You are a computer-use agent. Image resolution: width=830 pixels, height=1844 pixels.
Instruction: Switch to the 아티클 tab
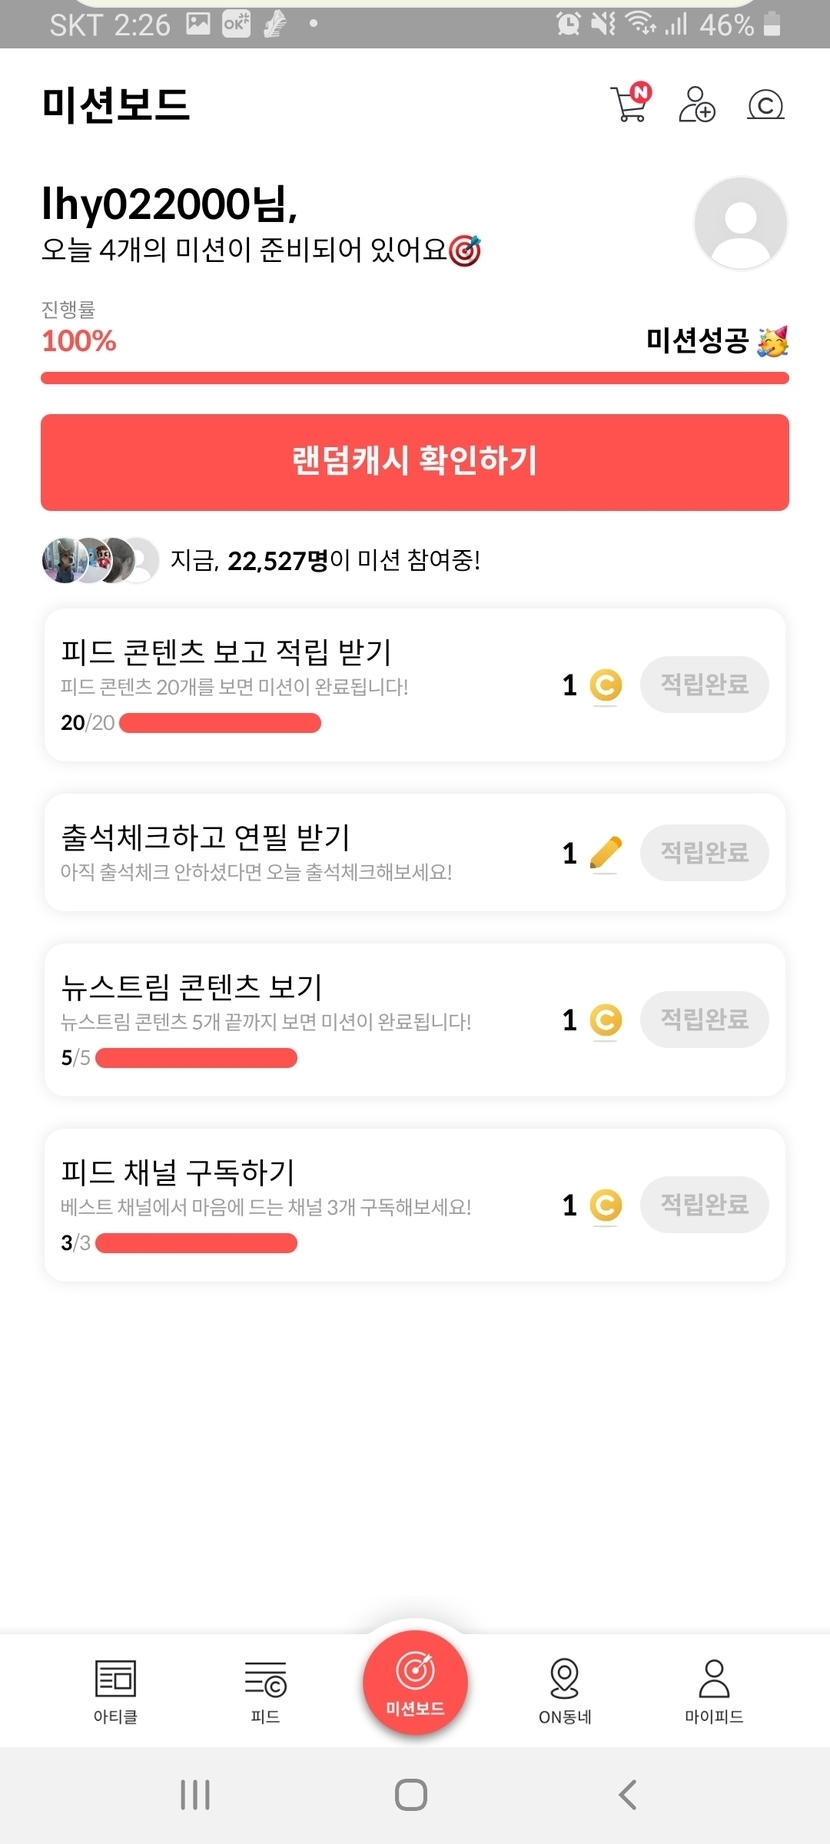[x=115, y=1691]
